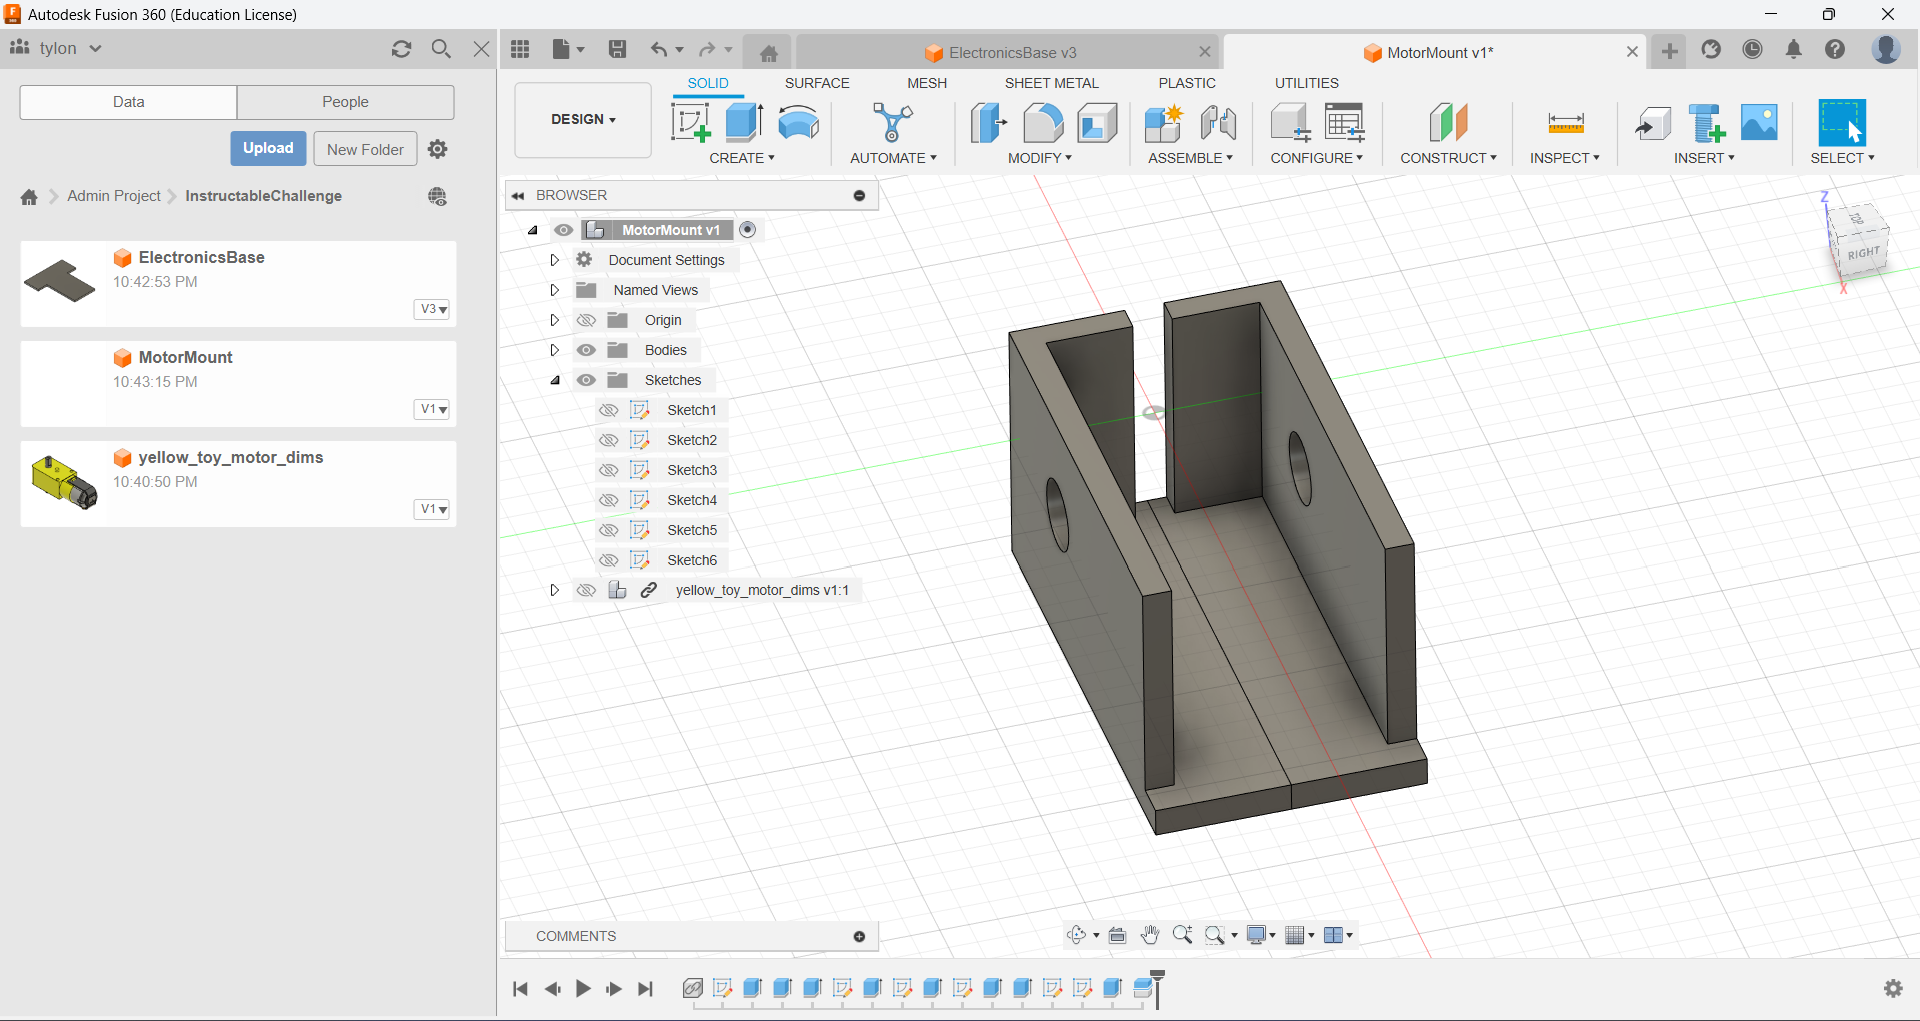Switch to the UTILITIES tab
Image resolution: width=1920 pixels, height=1021 pixels.
1306,83
